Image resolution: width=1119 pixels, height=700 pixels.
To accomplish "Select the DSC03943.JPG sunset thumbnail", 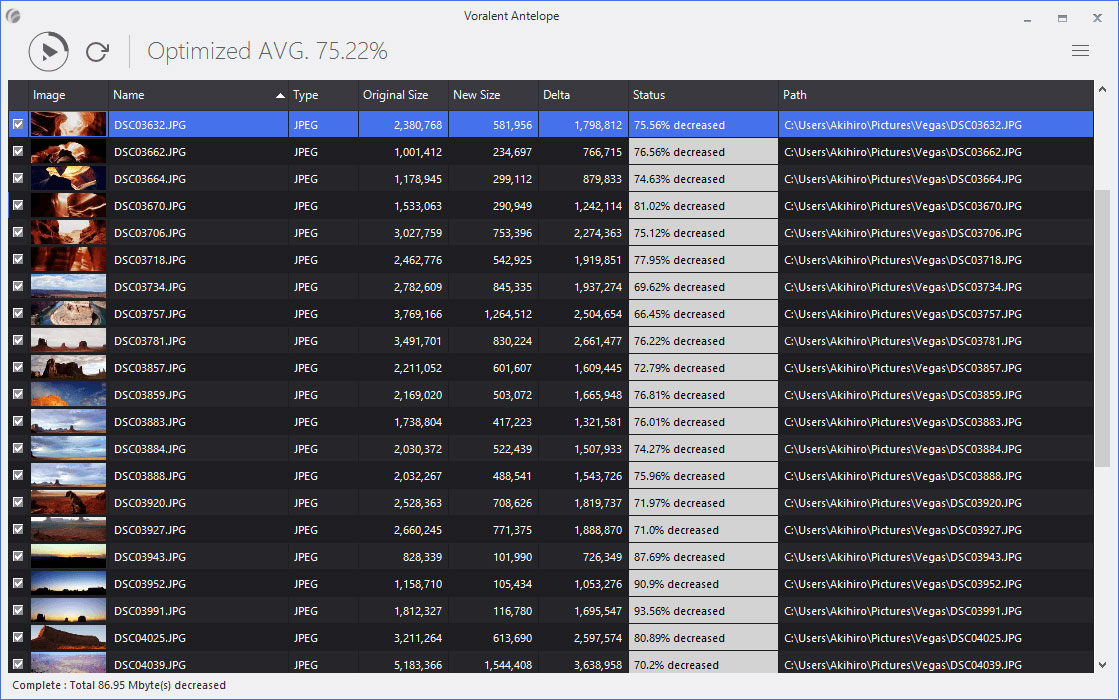I will (x=68, y=557).
